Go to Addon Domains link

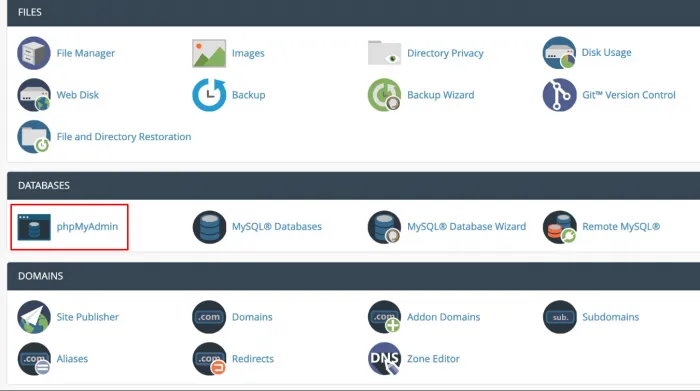click(x=444, y=317)
